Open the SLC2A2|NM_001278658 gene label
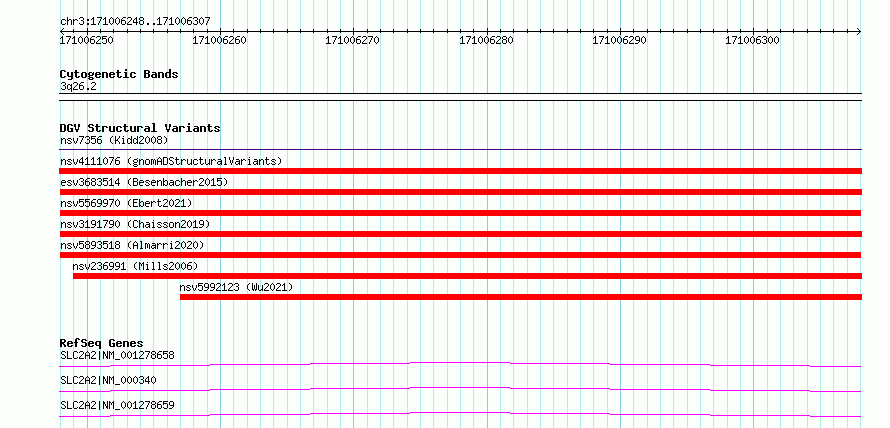This screenshot has height=428, width=890. click(x=117, y=355)
